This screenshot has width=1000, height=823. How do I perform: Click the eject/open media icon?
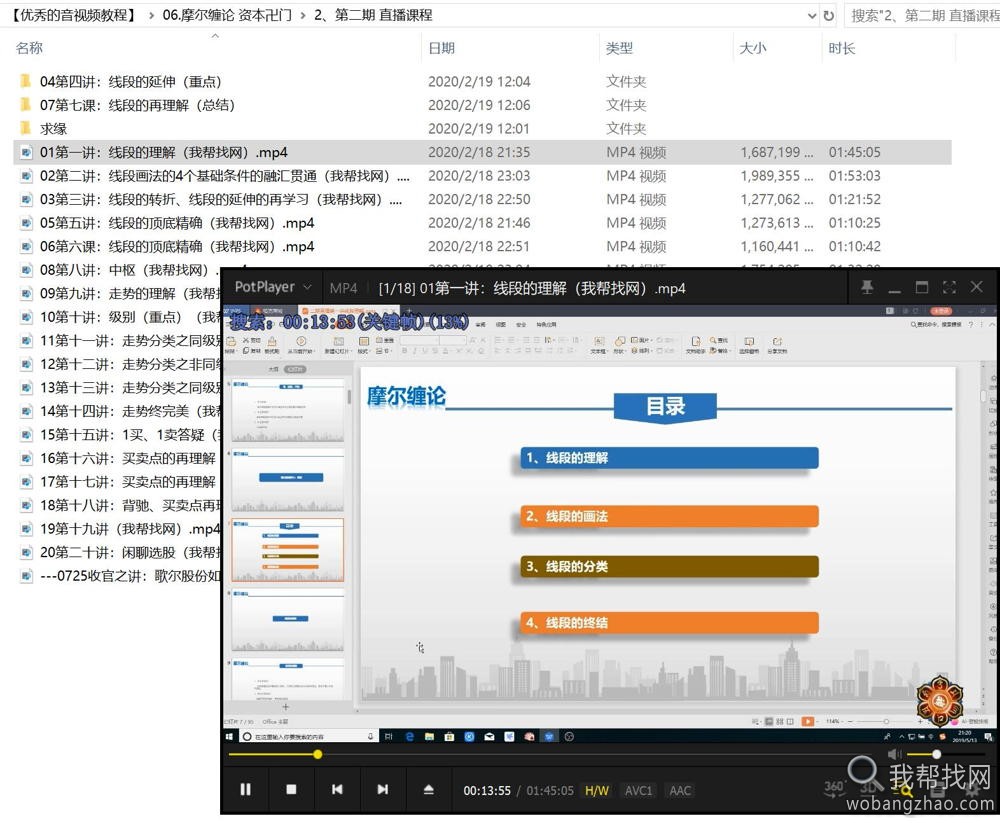coord(428,790)
